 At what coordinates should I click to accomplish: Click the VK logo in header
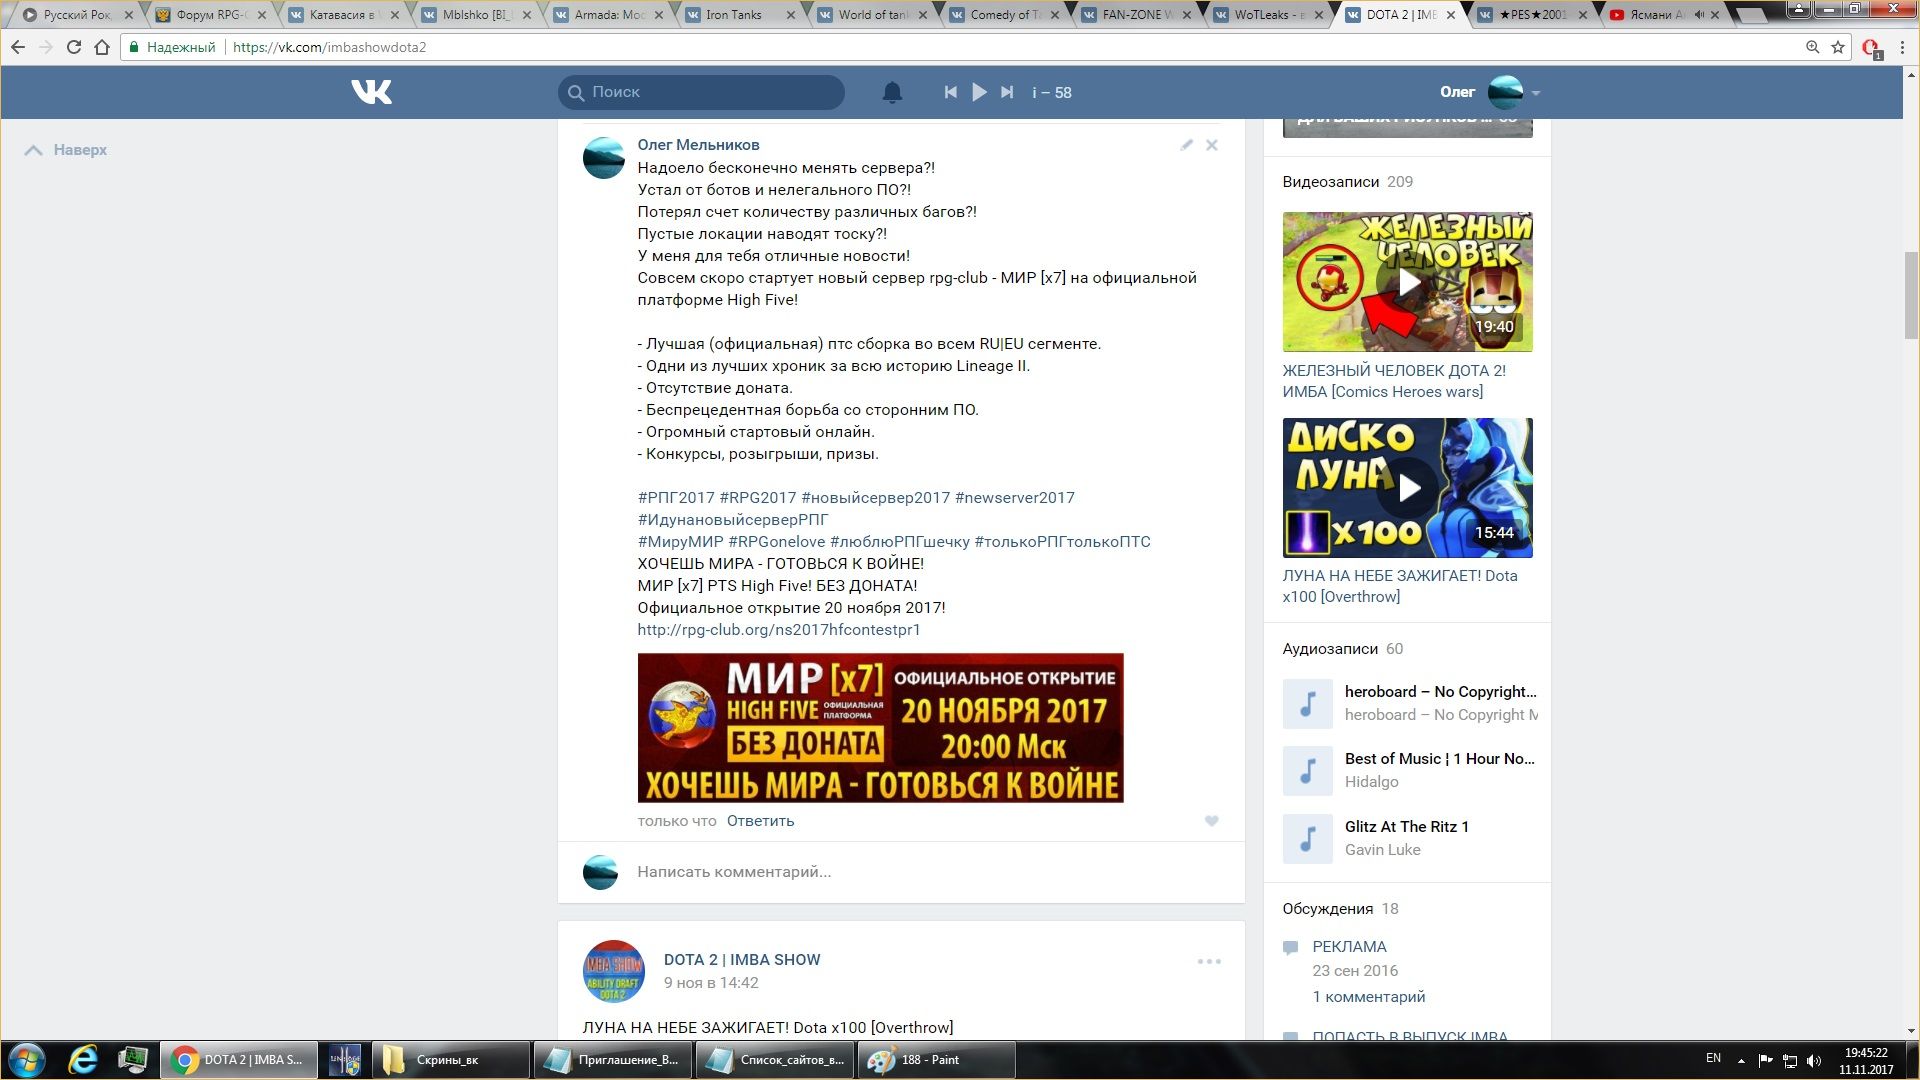pyautogui.click(x=371, y=92)
